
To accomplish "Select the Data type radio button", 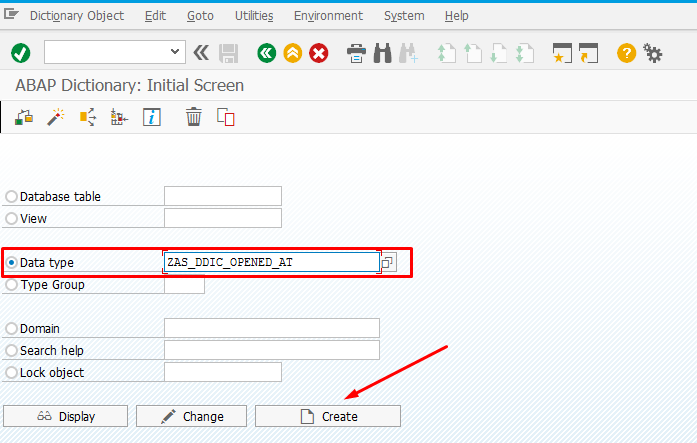I will click(x=11, y=263).
